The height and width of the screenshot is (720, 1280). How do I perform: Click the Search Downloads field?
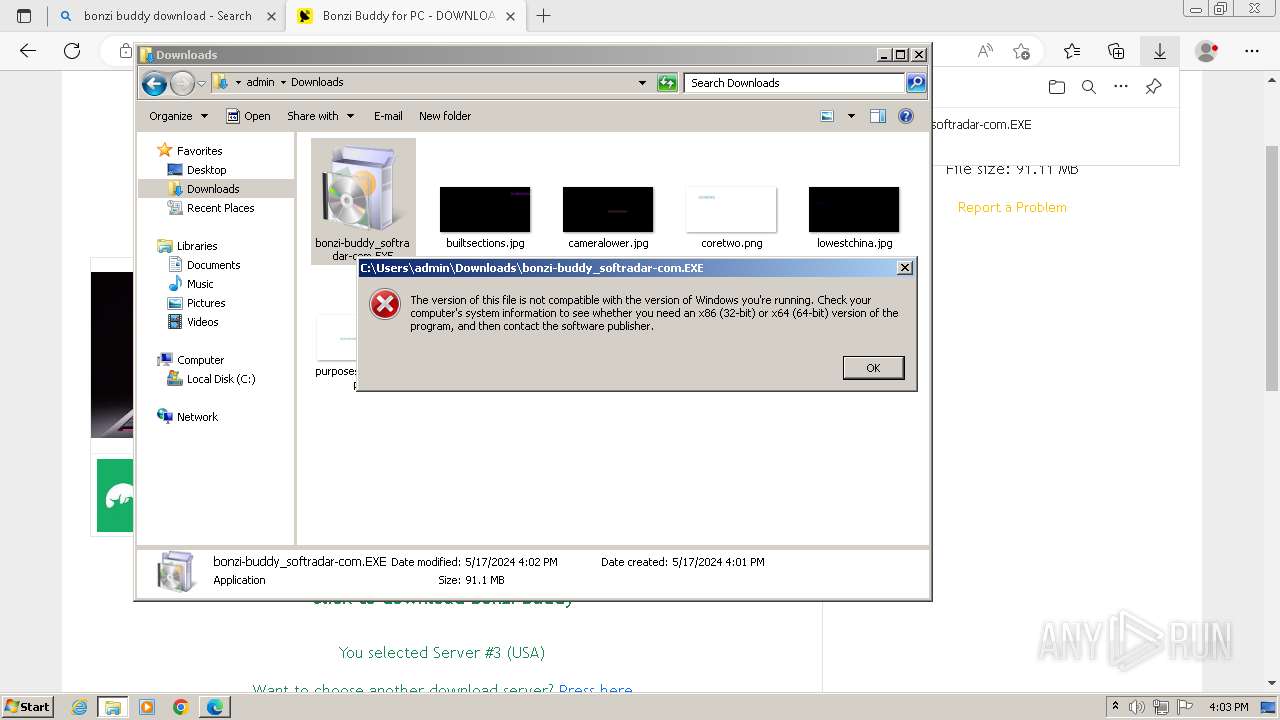pos(795,83)
